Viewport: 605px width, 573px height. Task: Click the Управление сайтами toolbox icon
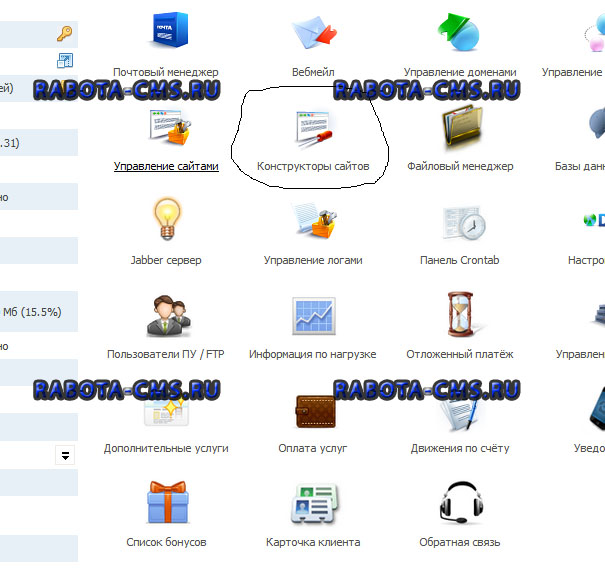(x=170, y=127)
